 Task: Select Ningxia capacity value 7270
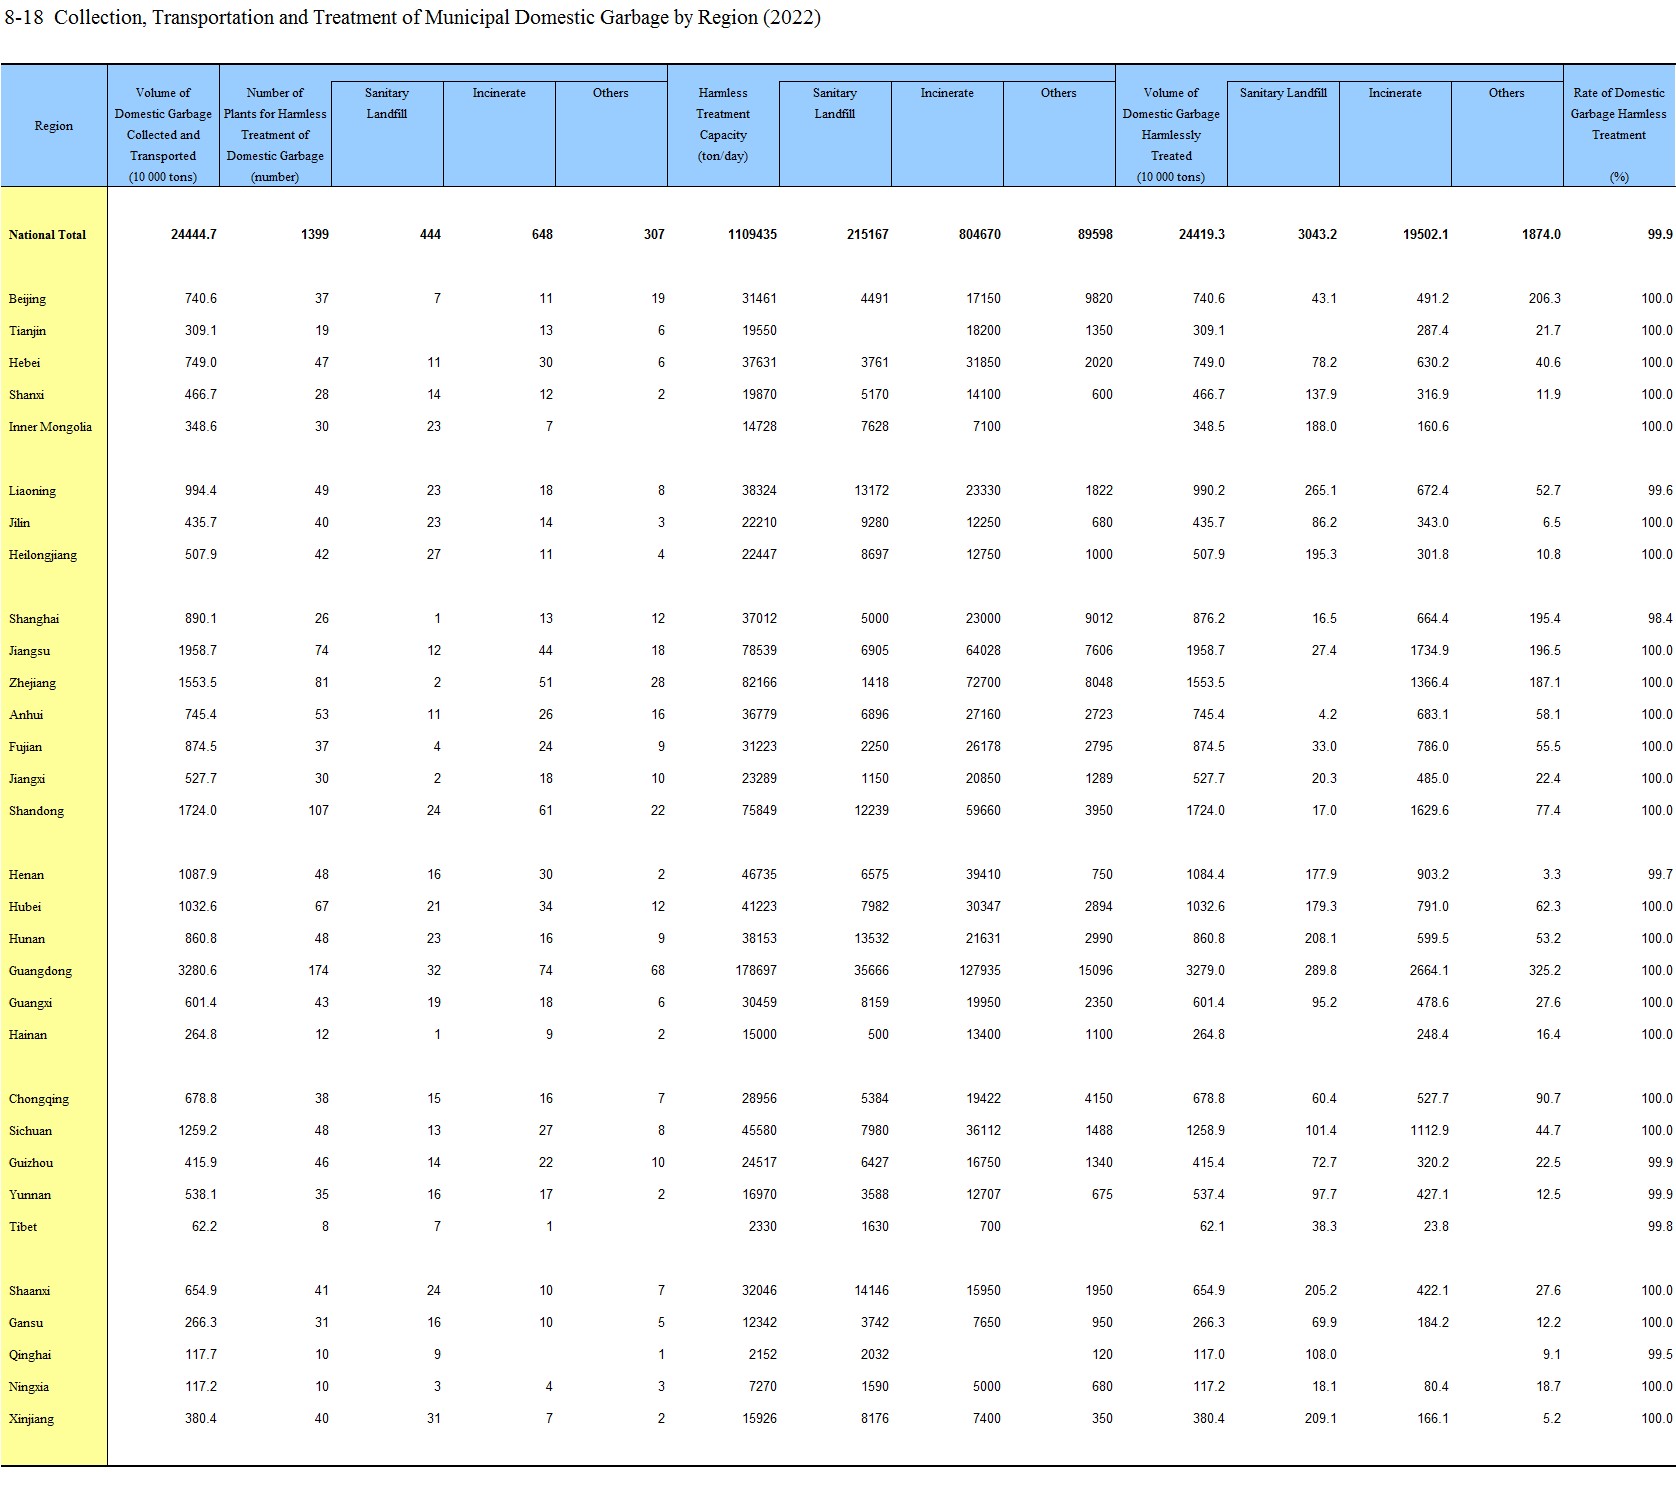click(x=763, y=1387)
